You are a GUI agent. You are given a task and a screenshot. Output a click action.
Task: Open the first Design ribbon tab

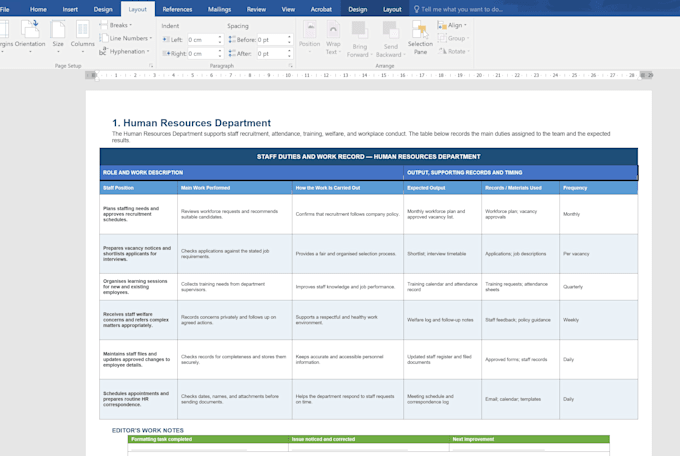(x=103, y=9)
